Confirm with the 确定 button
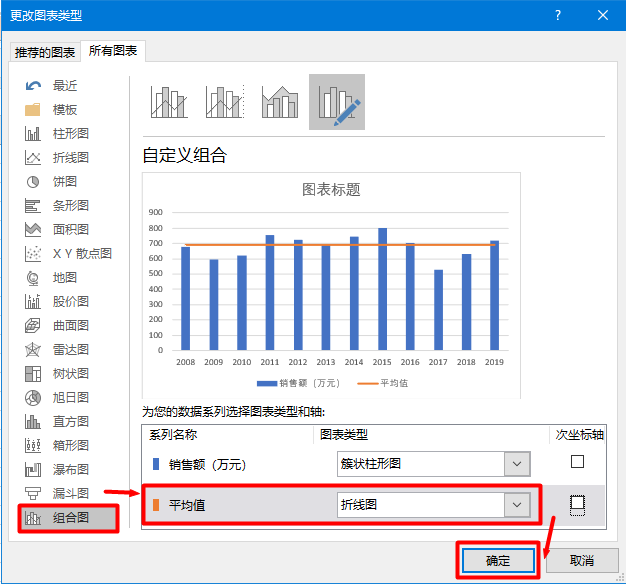 [498, 560]
